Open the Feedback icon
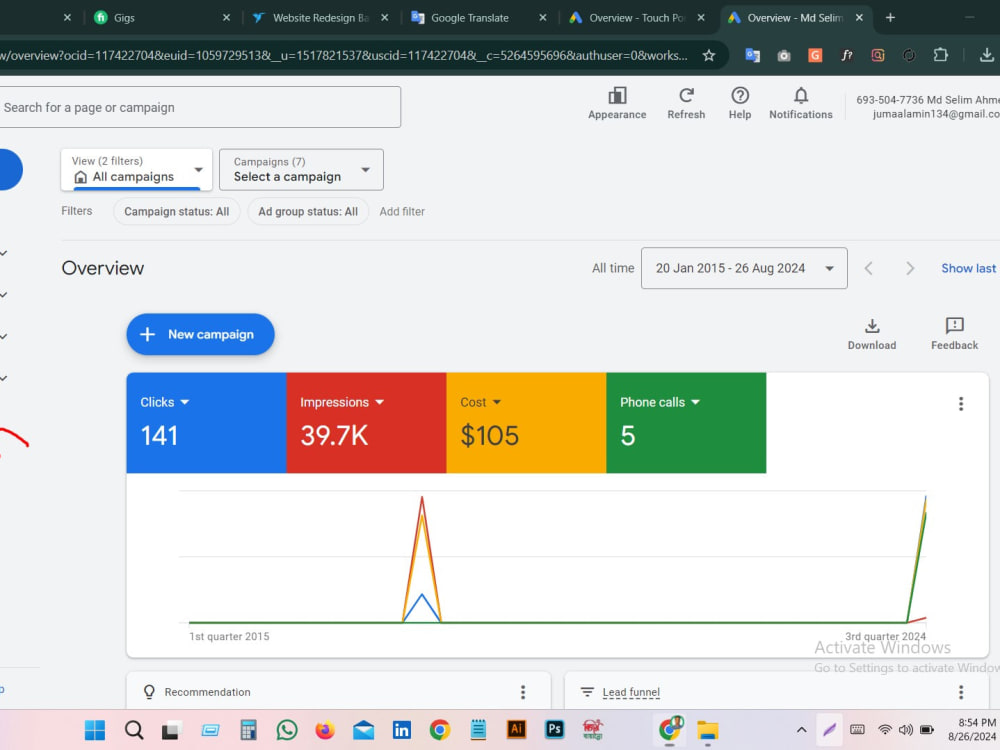 [x=954, y=334]
